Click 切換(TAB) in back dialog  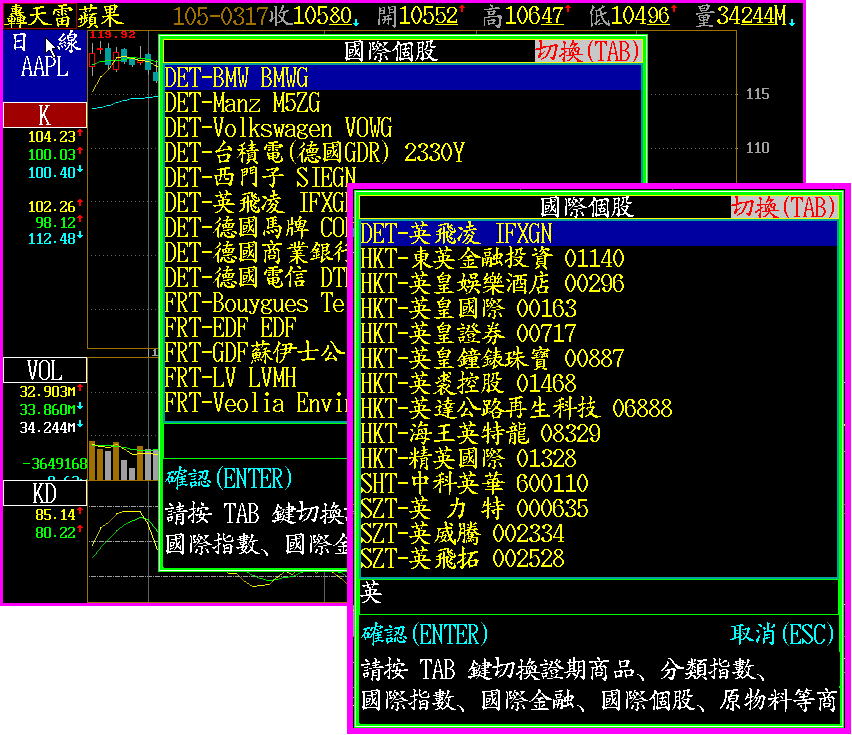click(588, 52)
